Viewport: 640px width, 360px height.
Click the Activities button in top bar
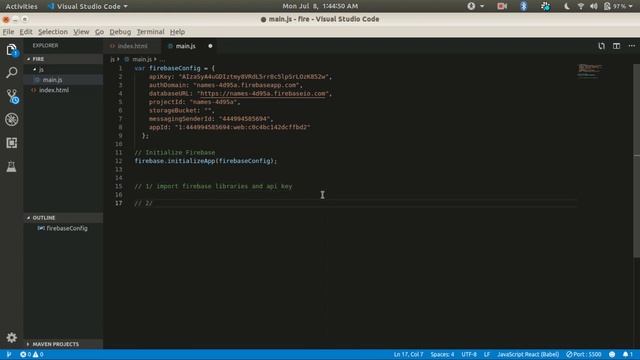(x=21, y=6)
